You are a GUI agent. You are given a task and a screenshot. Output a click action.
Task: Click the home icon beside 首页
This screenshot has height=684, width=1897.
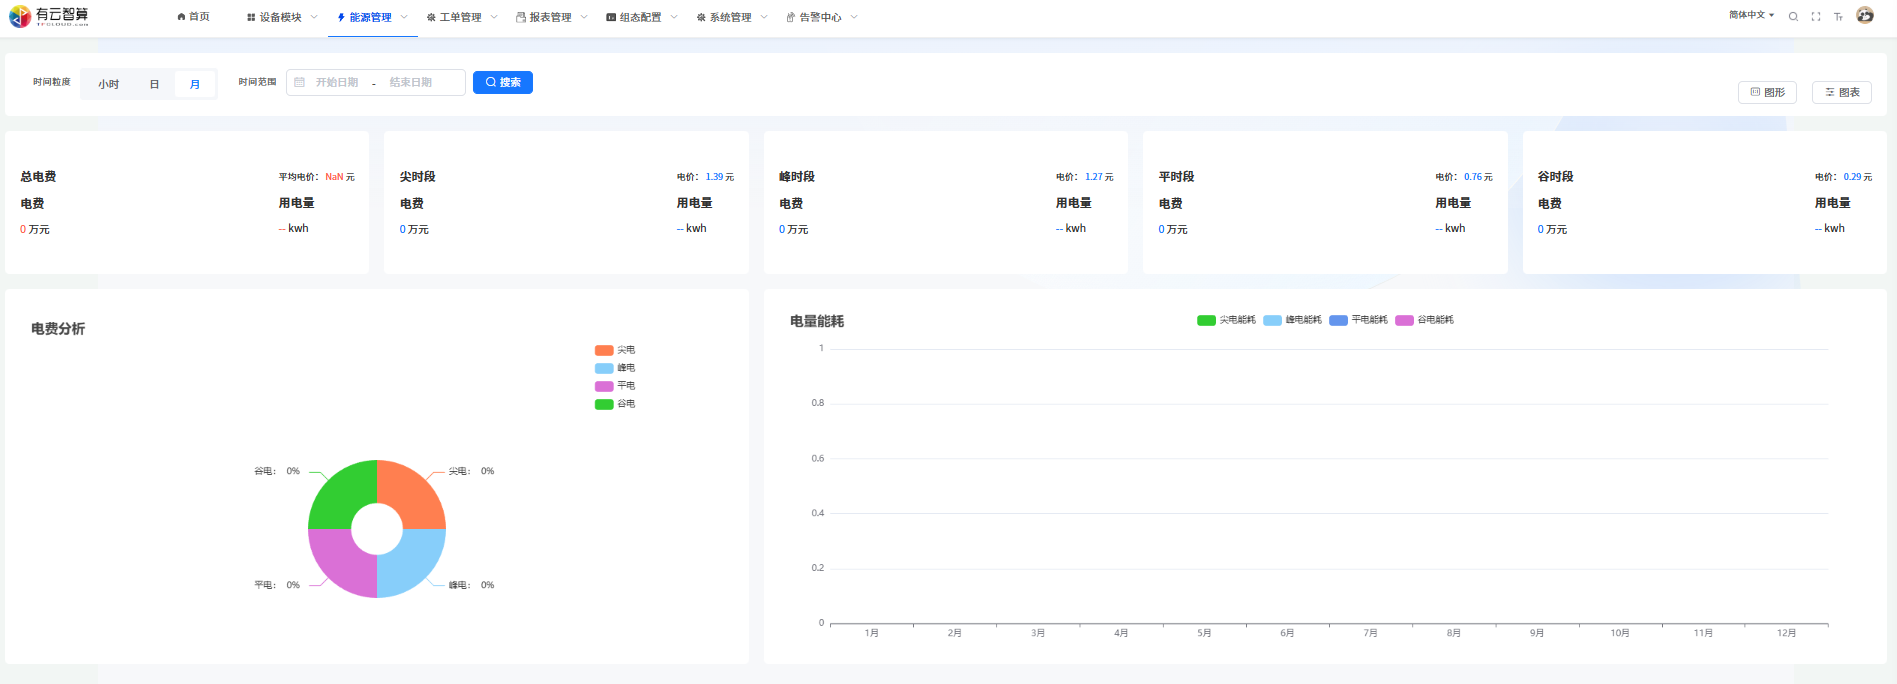point(181,17)
